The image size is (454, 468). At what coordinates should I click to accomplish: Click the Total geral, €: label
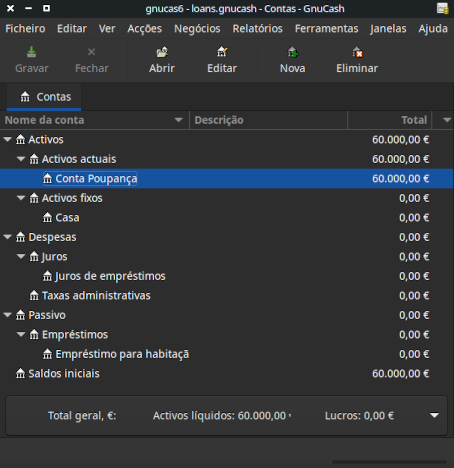coord(82,416)
